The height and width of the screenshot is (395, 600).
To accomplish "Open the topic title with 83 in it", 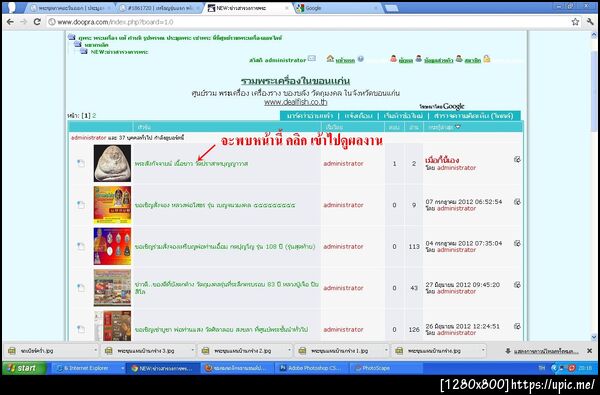I will pos(227,288).
